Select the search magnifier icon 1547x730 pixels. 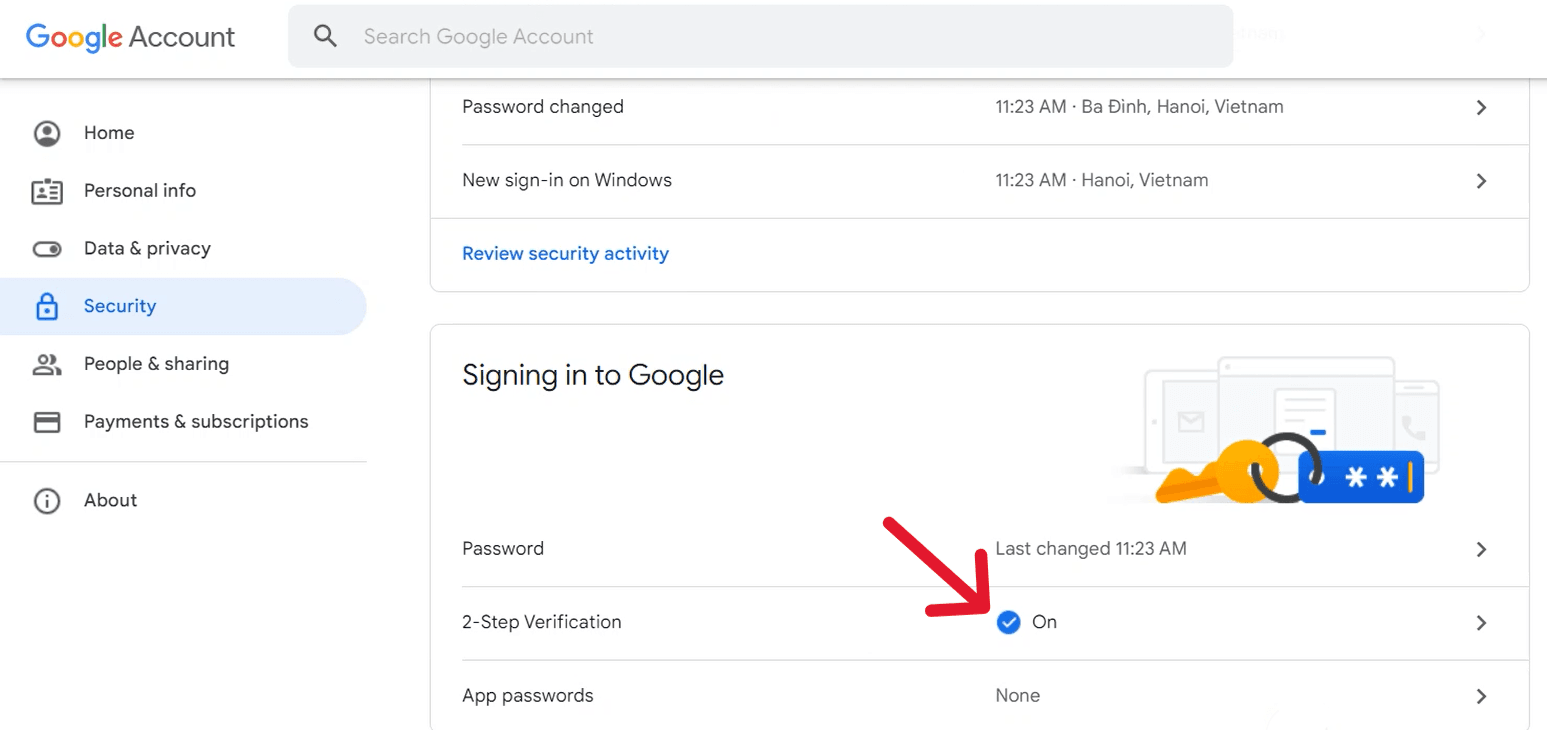pos(325,35)
